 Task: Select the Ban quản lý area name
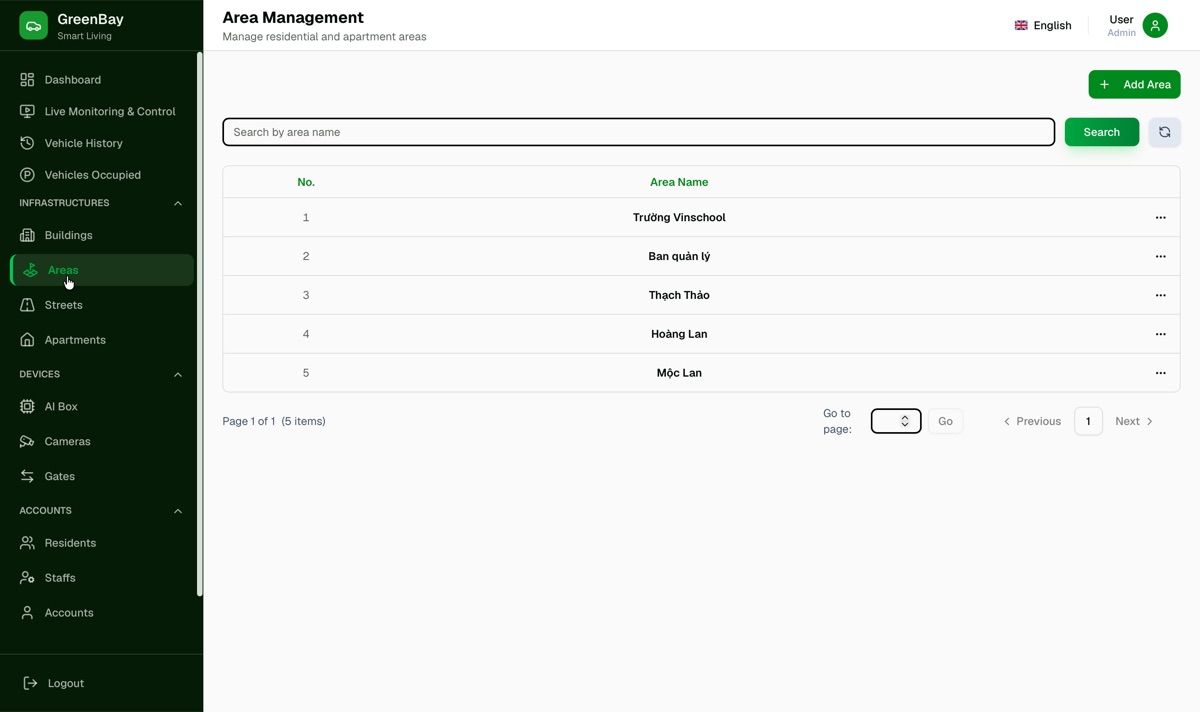click(x=679, y=257)
